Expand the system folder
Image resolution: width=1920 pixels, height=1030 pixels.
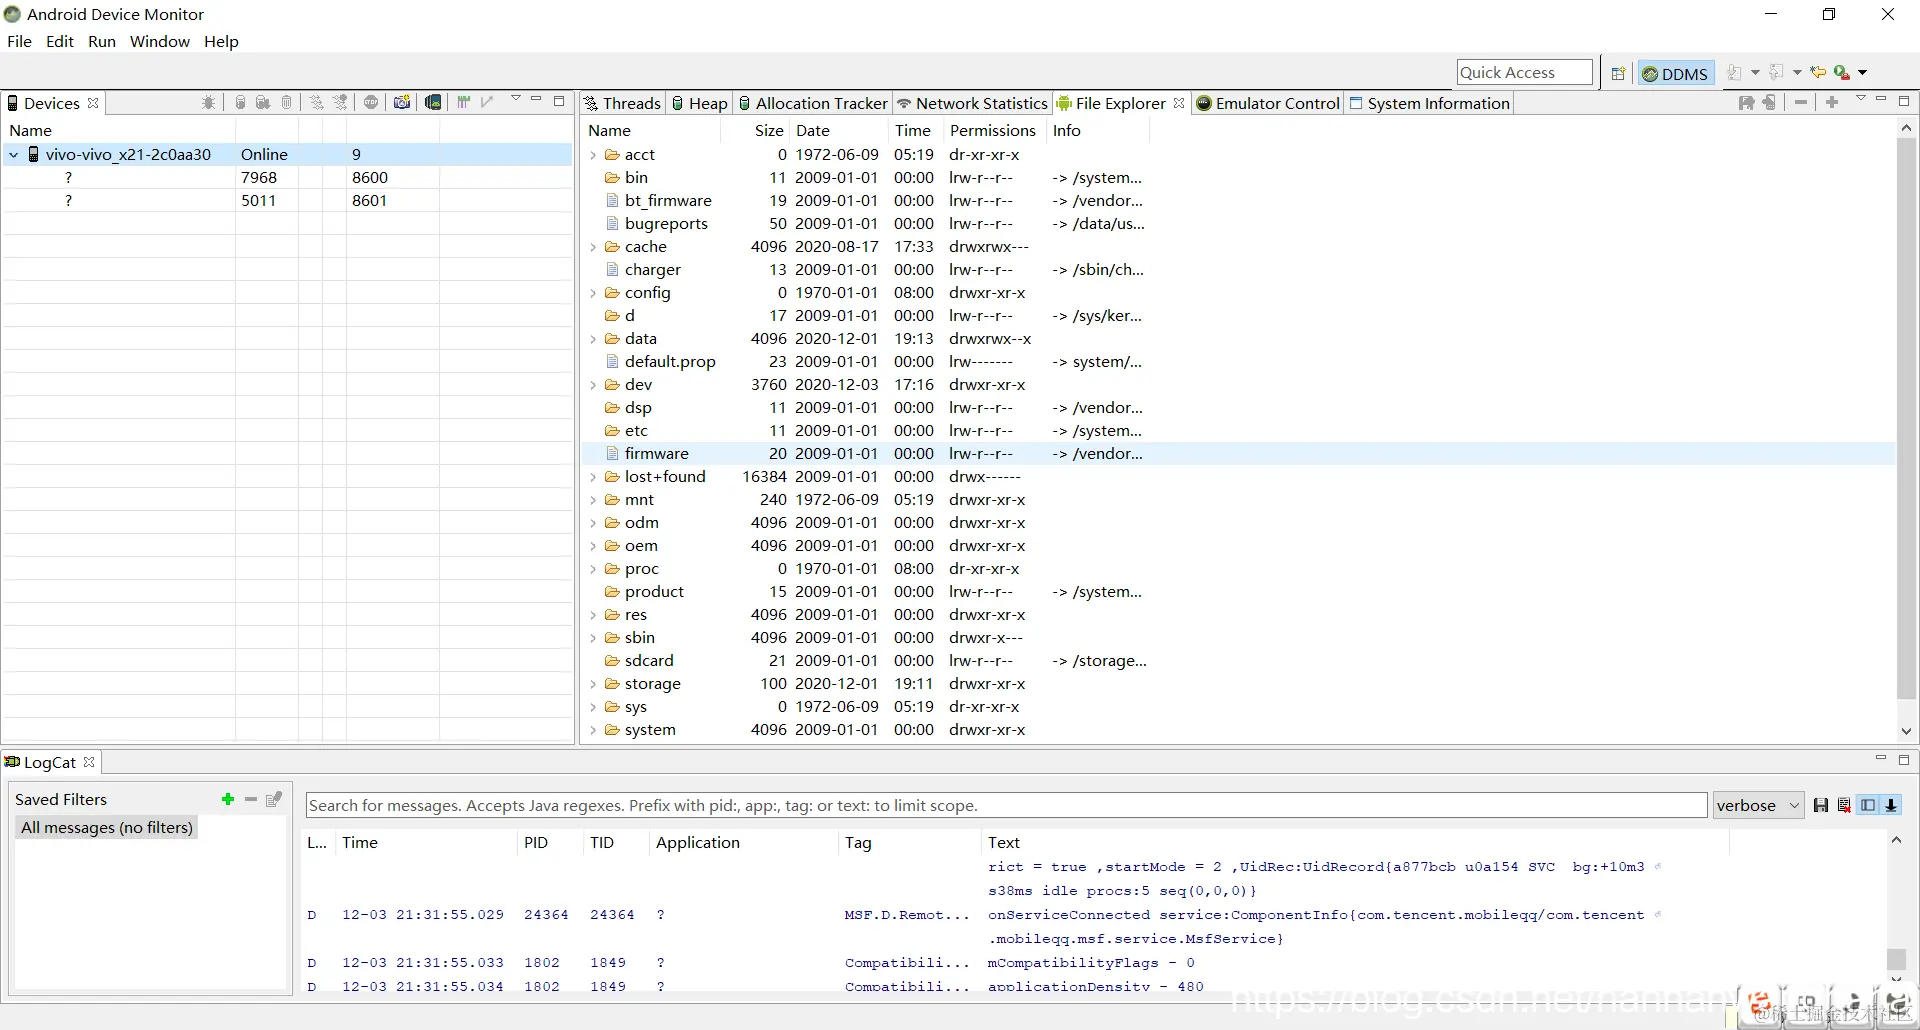[x=593, y=730]
